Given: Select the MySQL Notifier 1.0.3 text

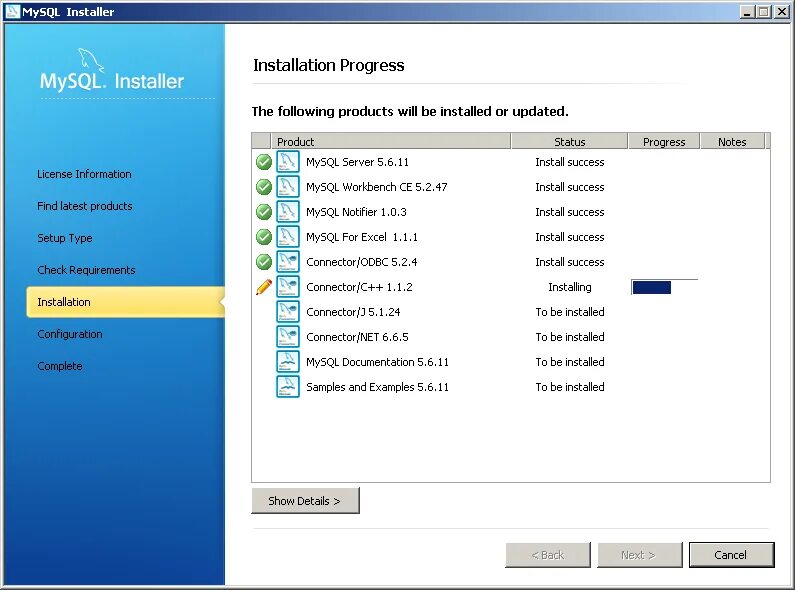Looking at the screenshot, I should point(356,212).
